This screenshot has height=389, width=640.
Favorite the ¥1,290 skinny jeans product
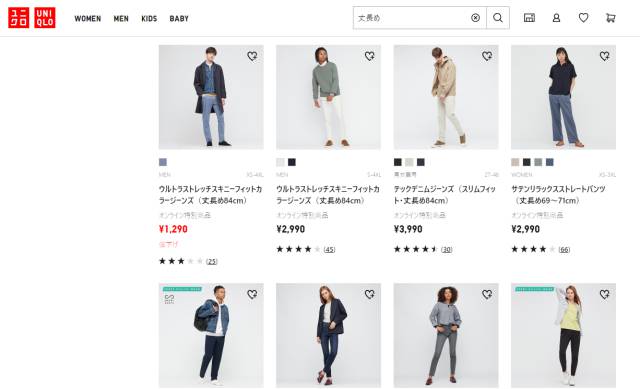click(252, 56)
